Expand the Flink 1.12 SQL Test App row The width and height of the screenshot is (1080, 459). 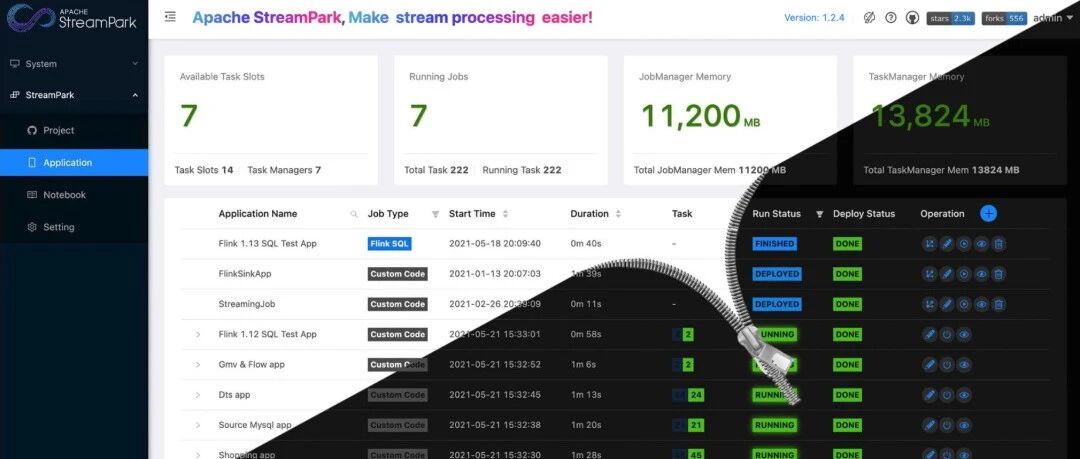pos(198,334)
